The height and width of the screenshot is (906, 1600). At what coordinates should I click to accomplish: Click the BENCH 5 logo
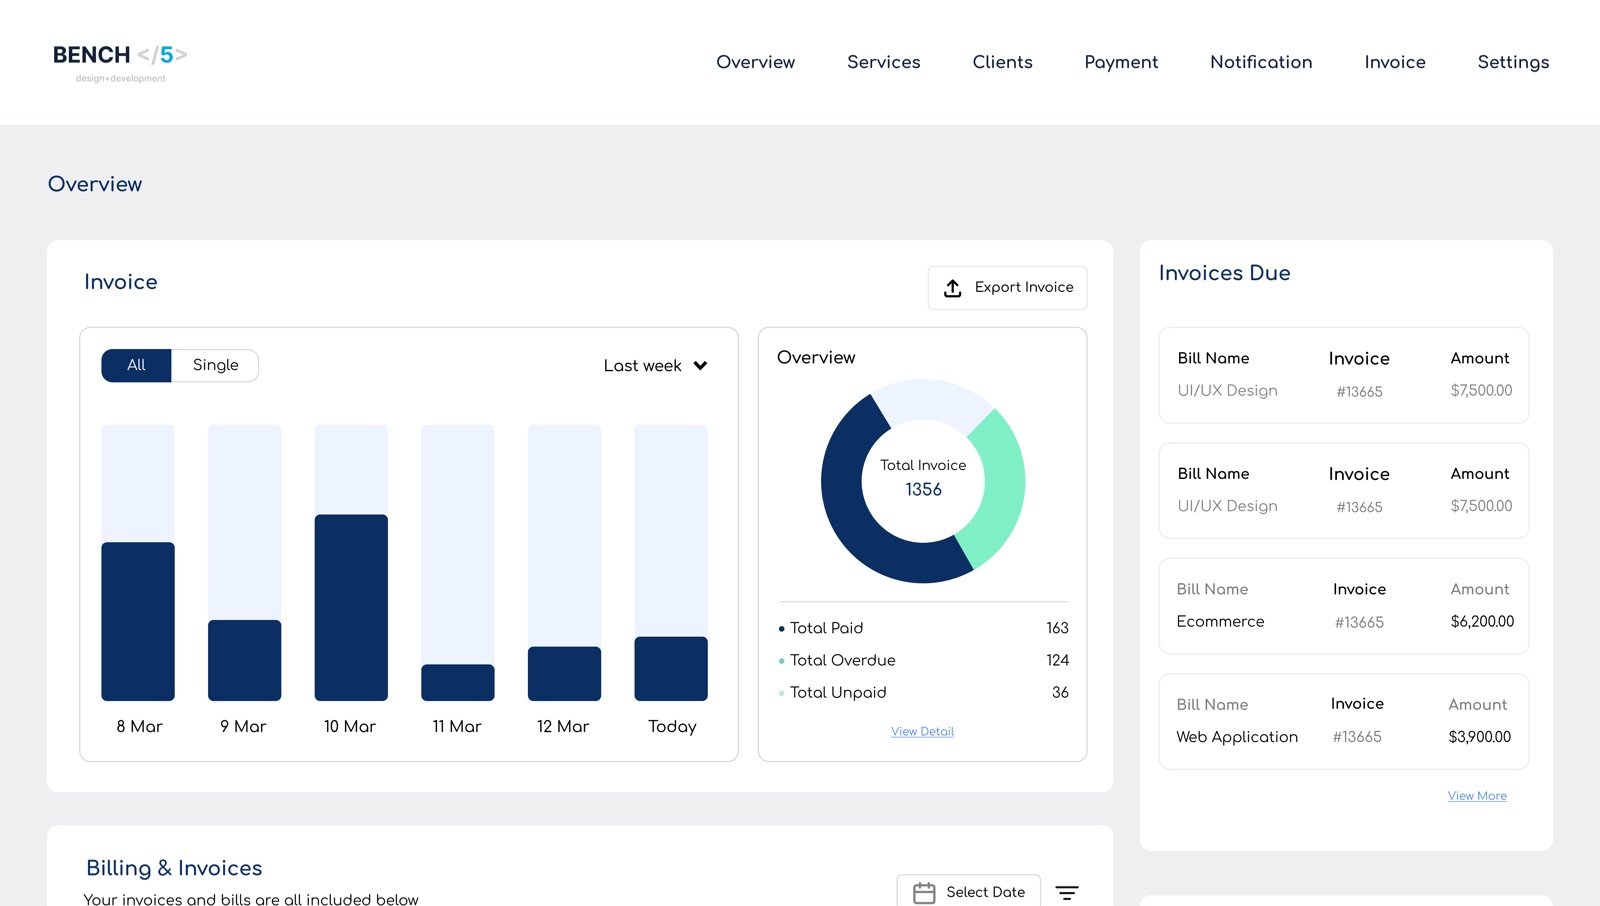[x=120, y=62]
